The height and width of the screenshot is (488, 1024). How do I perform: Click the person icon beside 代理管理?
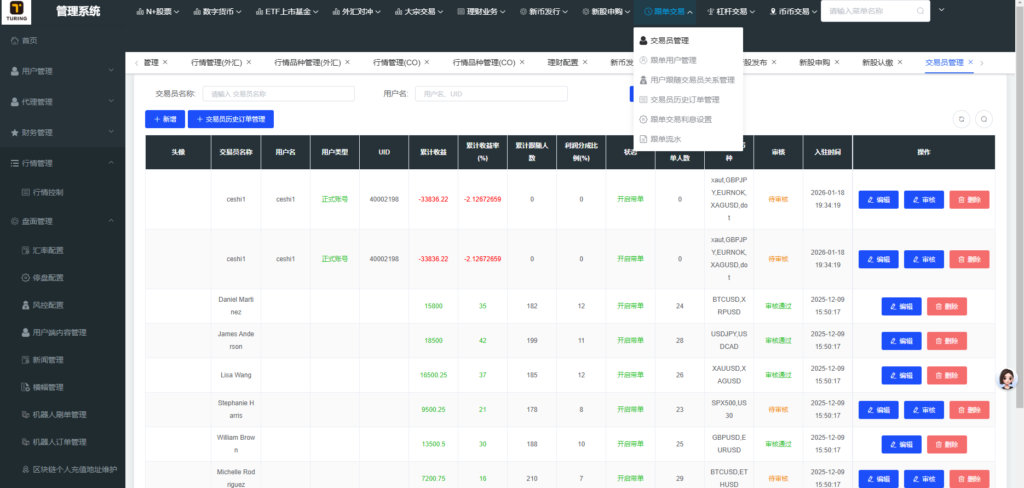(x=15, y=102)
